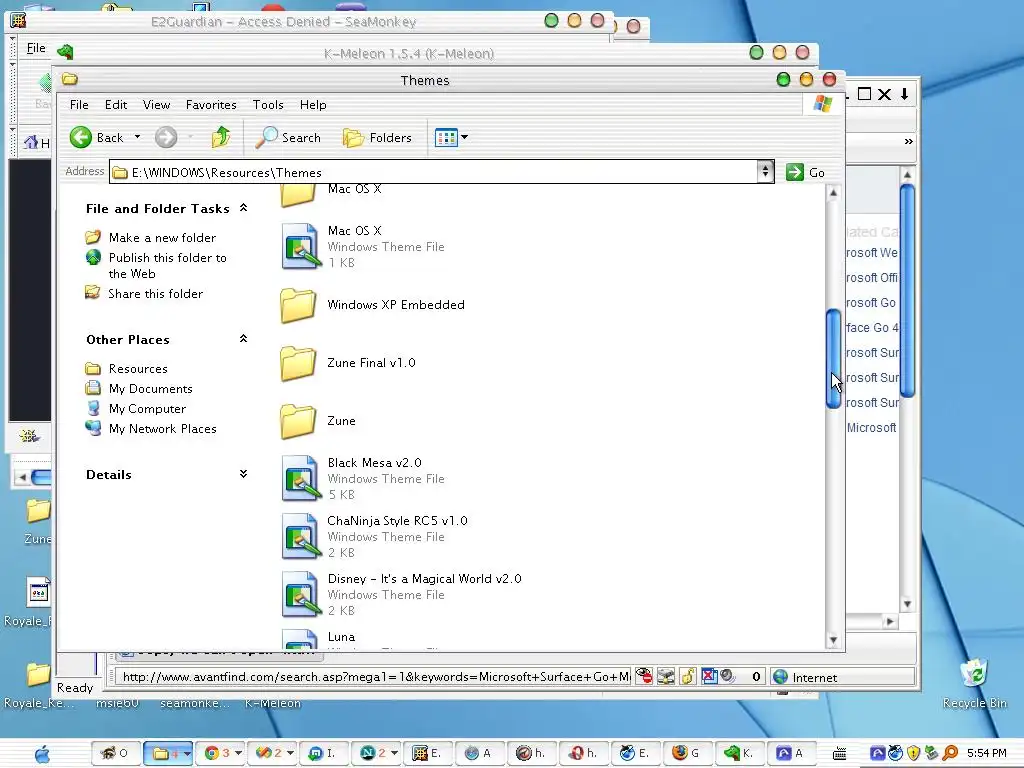
Task: Select the ChaNinja Style RC5 theme file icon
Action: (300, 536)
